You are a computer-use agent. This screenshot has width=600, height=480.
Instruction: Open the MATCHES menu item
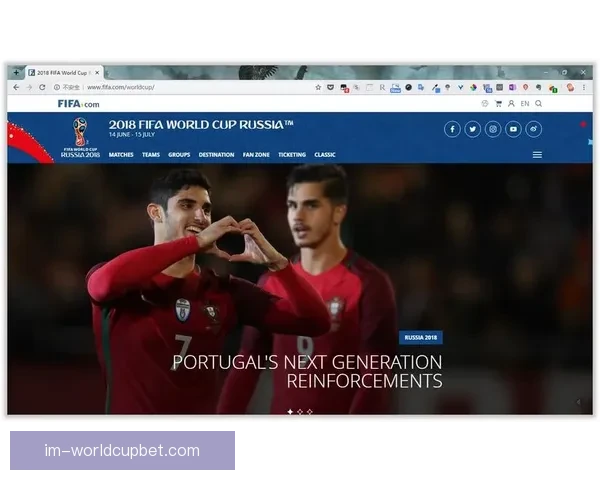[121, 155]
